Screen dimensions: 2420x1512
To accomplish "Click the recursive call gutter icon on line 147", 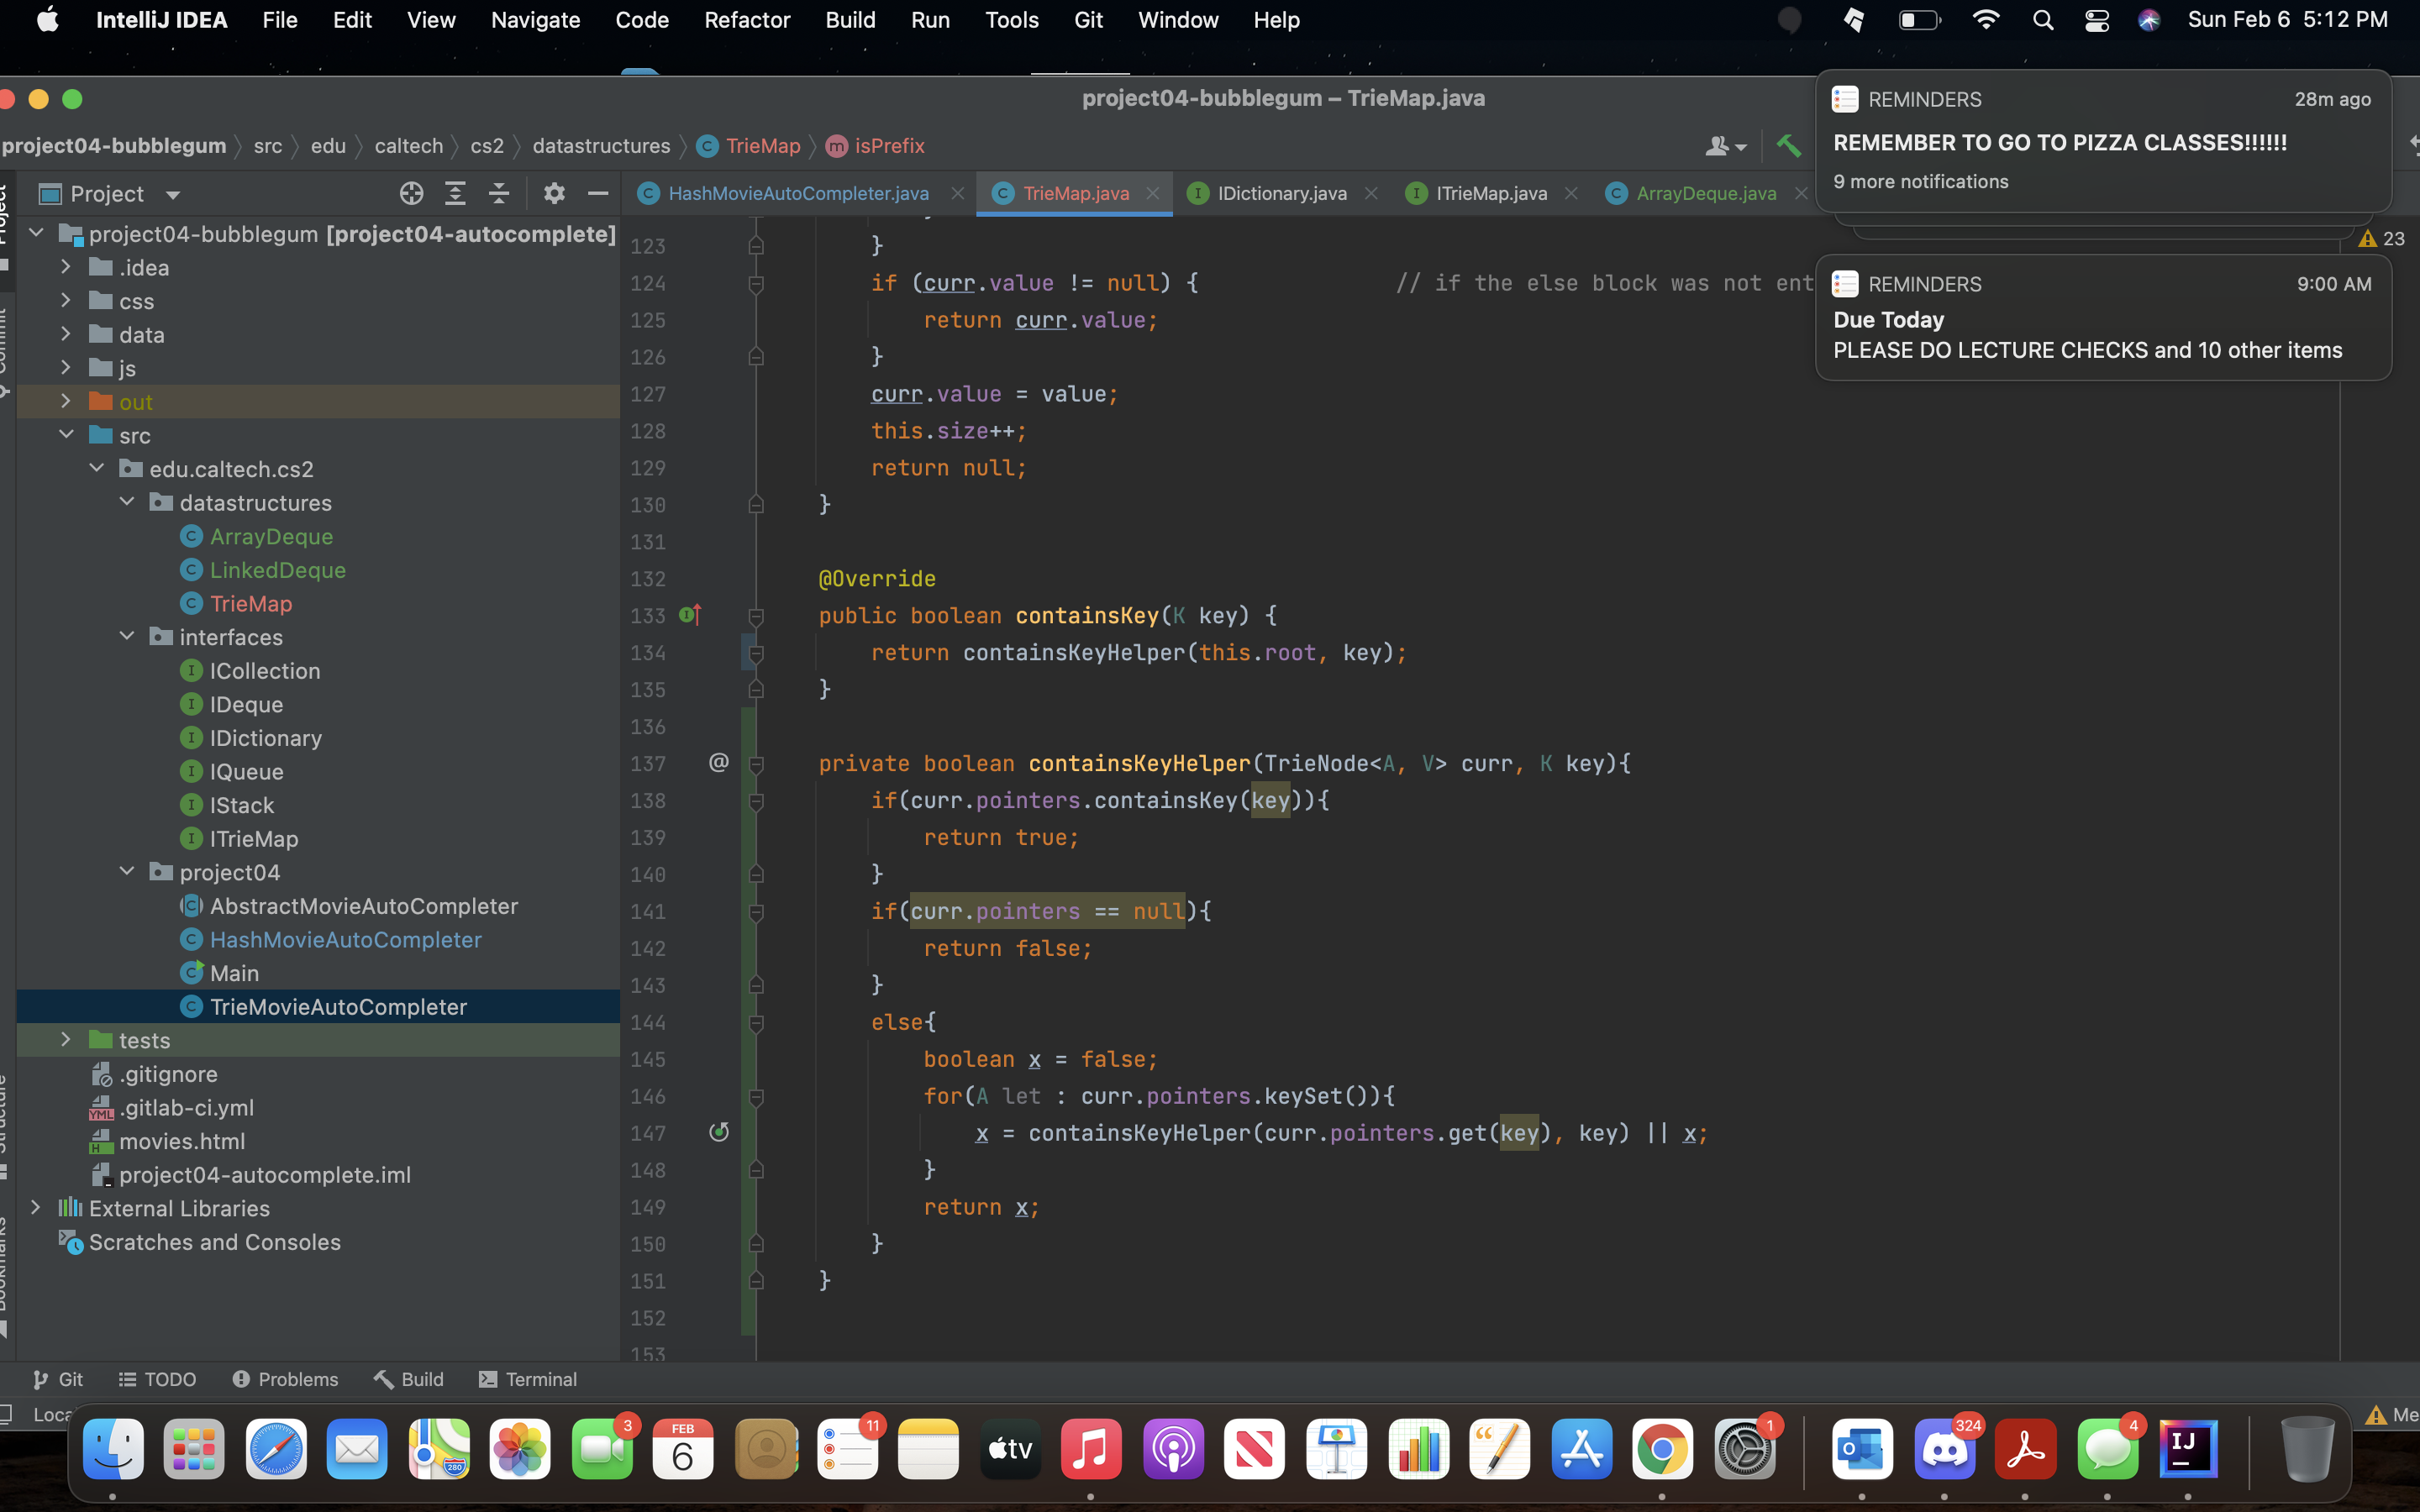I will [x=719, y=1132].
